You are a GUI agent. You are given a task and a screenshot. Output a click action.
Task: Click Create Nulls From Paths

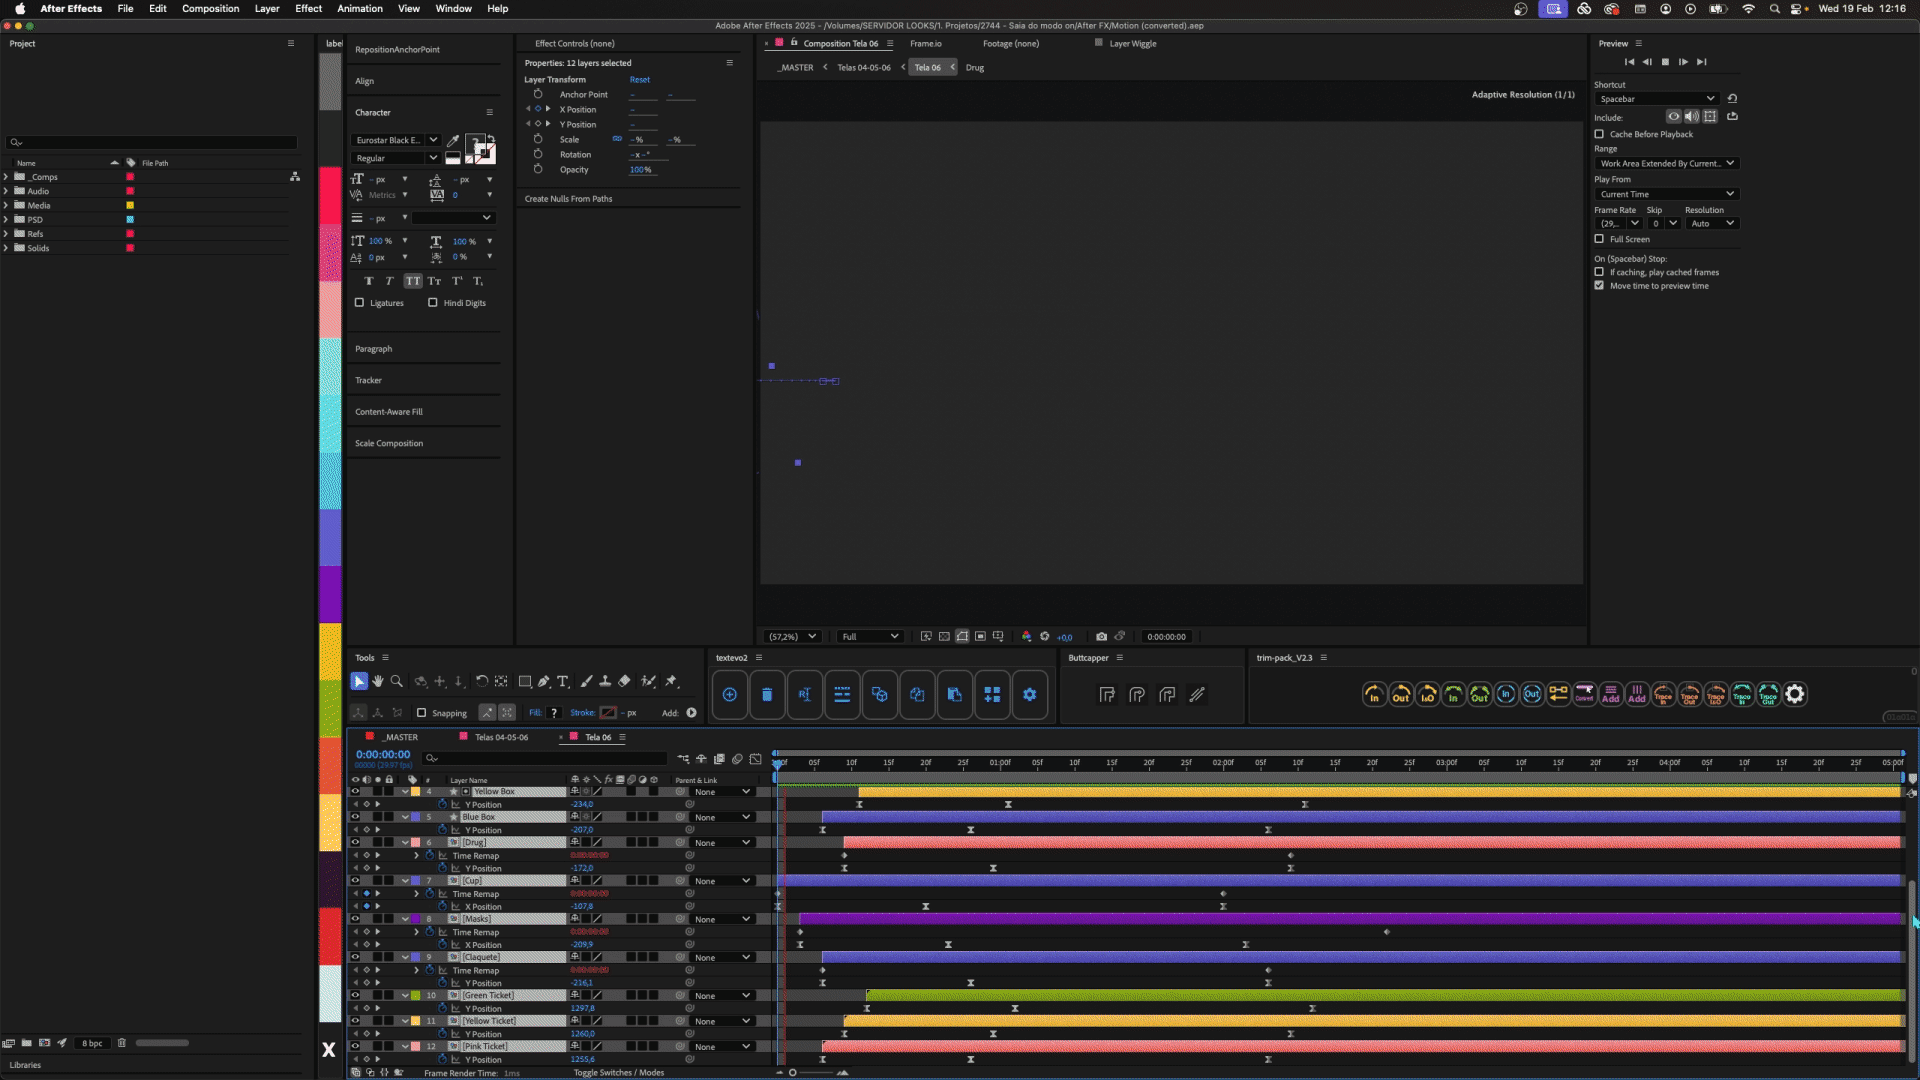point(568,198)
